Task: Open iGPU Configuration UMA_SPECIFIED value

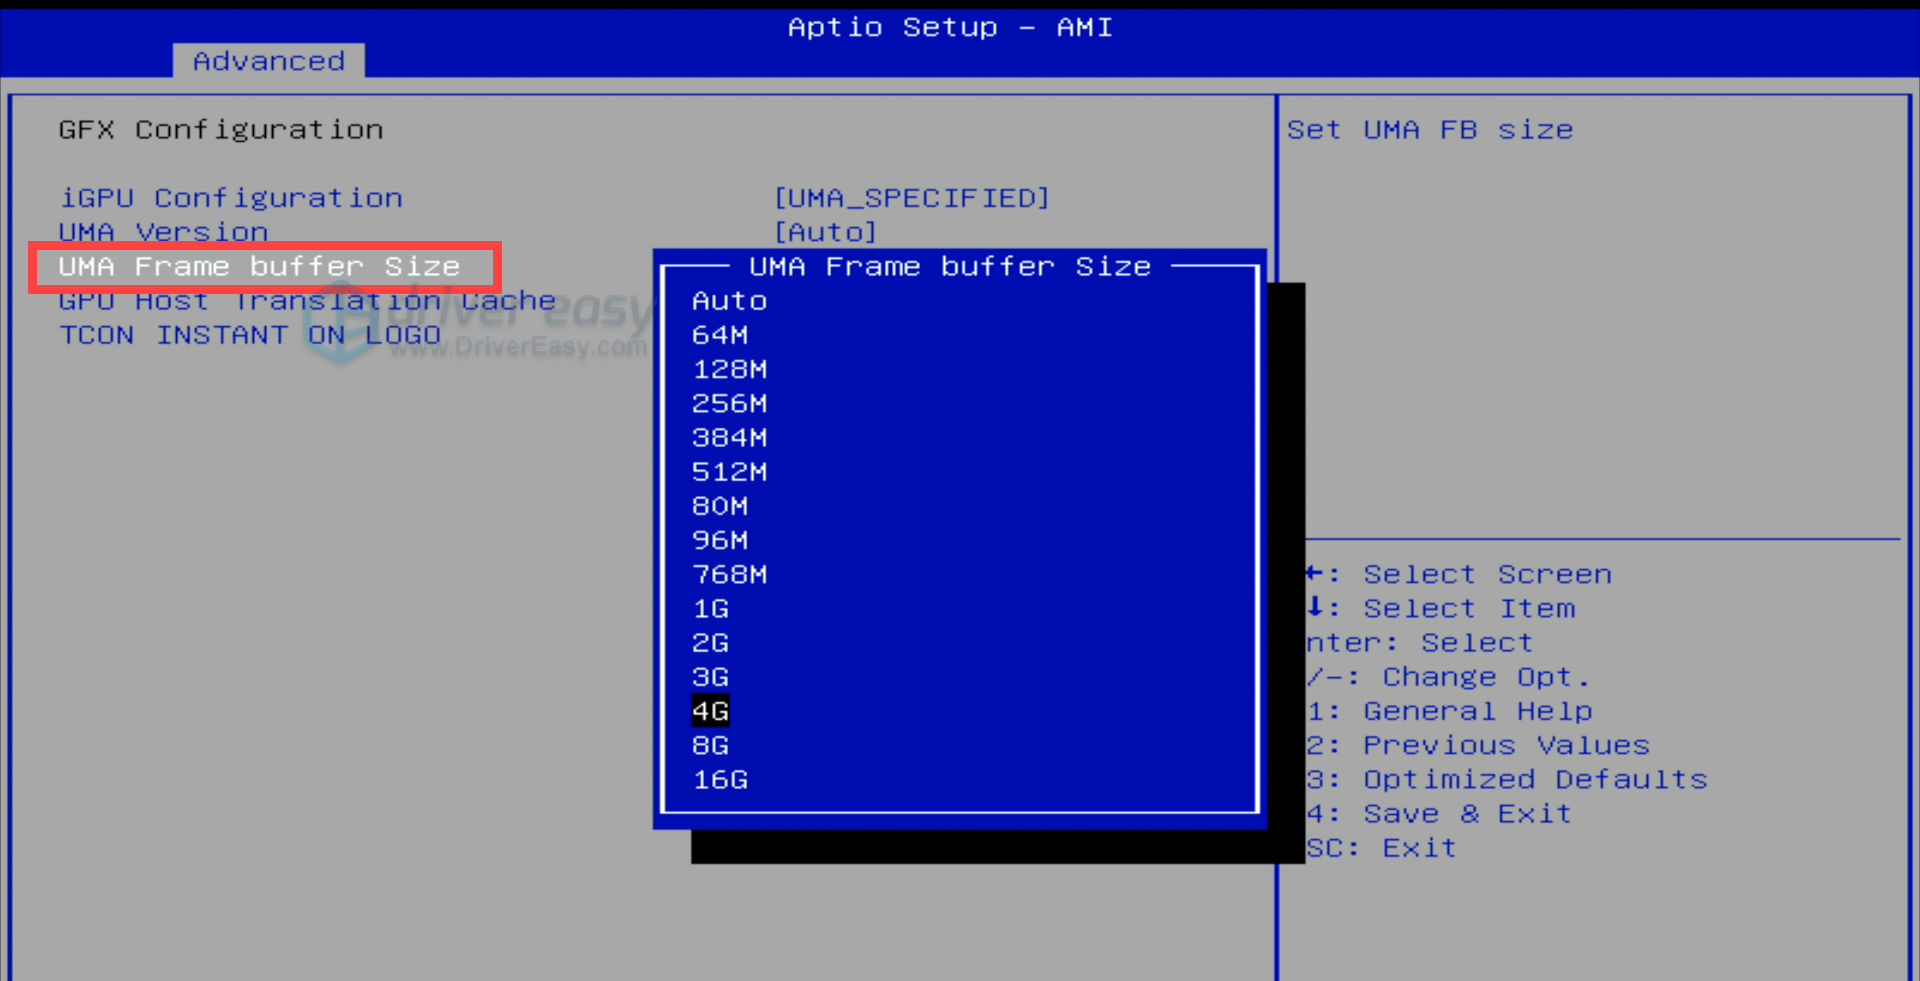Action: 911,198
